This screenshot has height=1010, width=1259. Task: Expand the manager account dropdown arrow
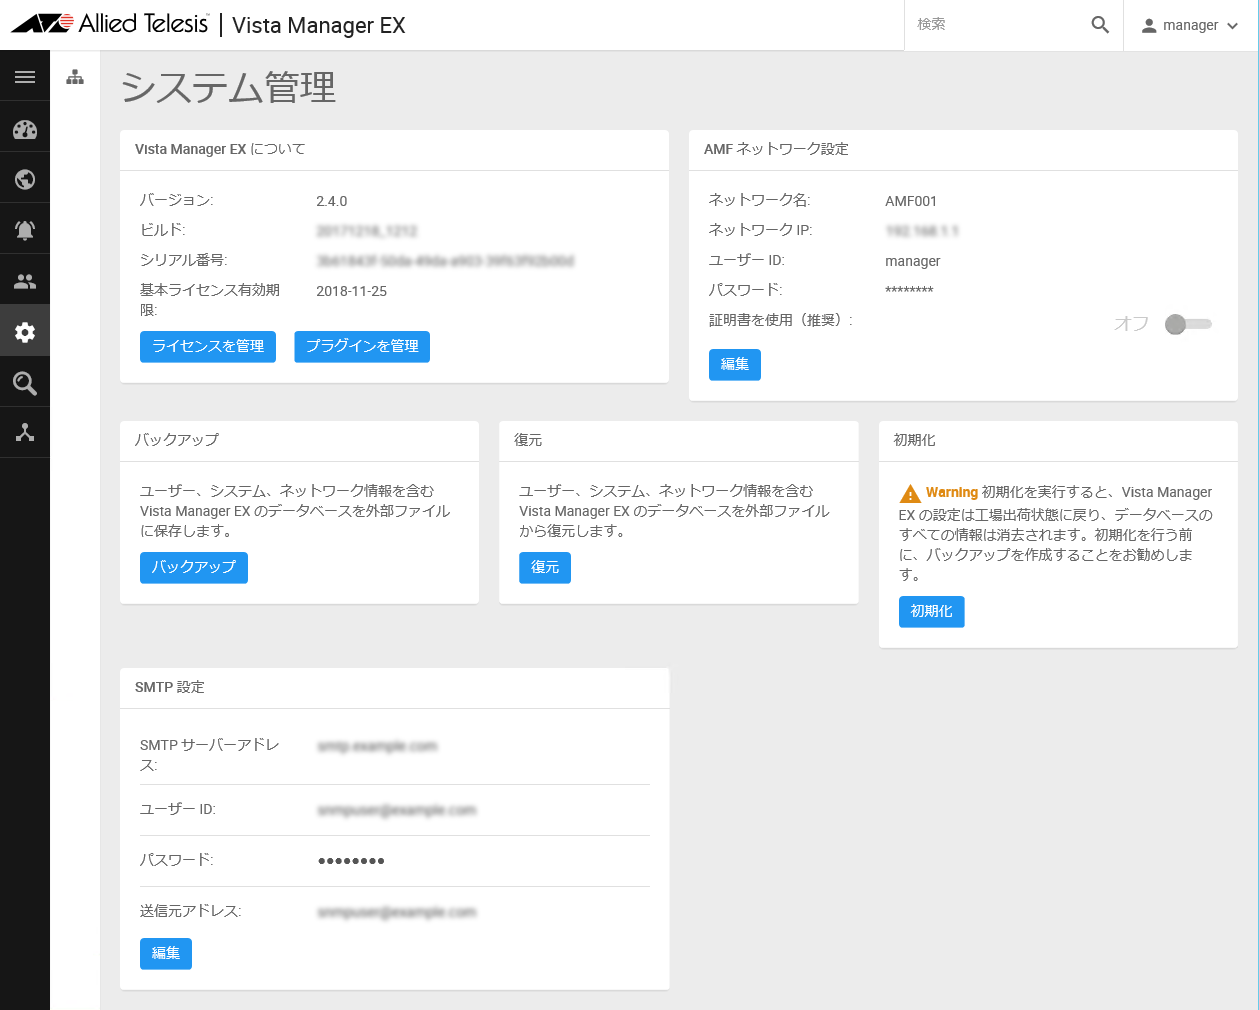1232,26
